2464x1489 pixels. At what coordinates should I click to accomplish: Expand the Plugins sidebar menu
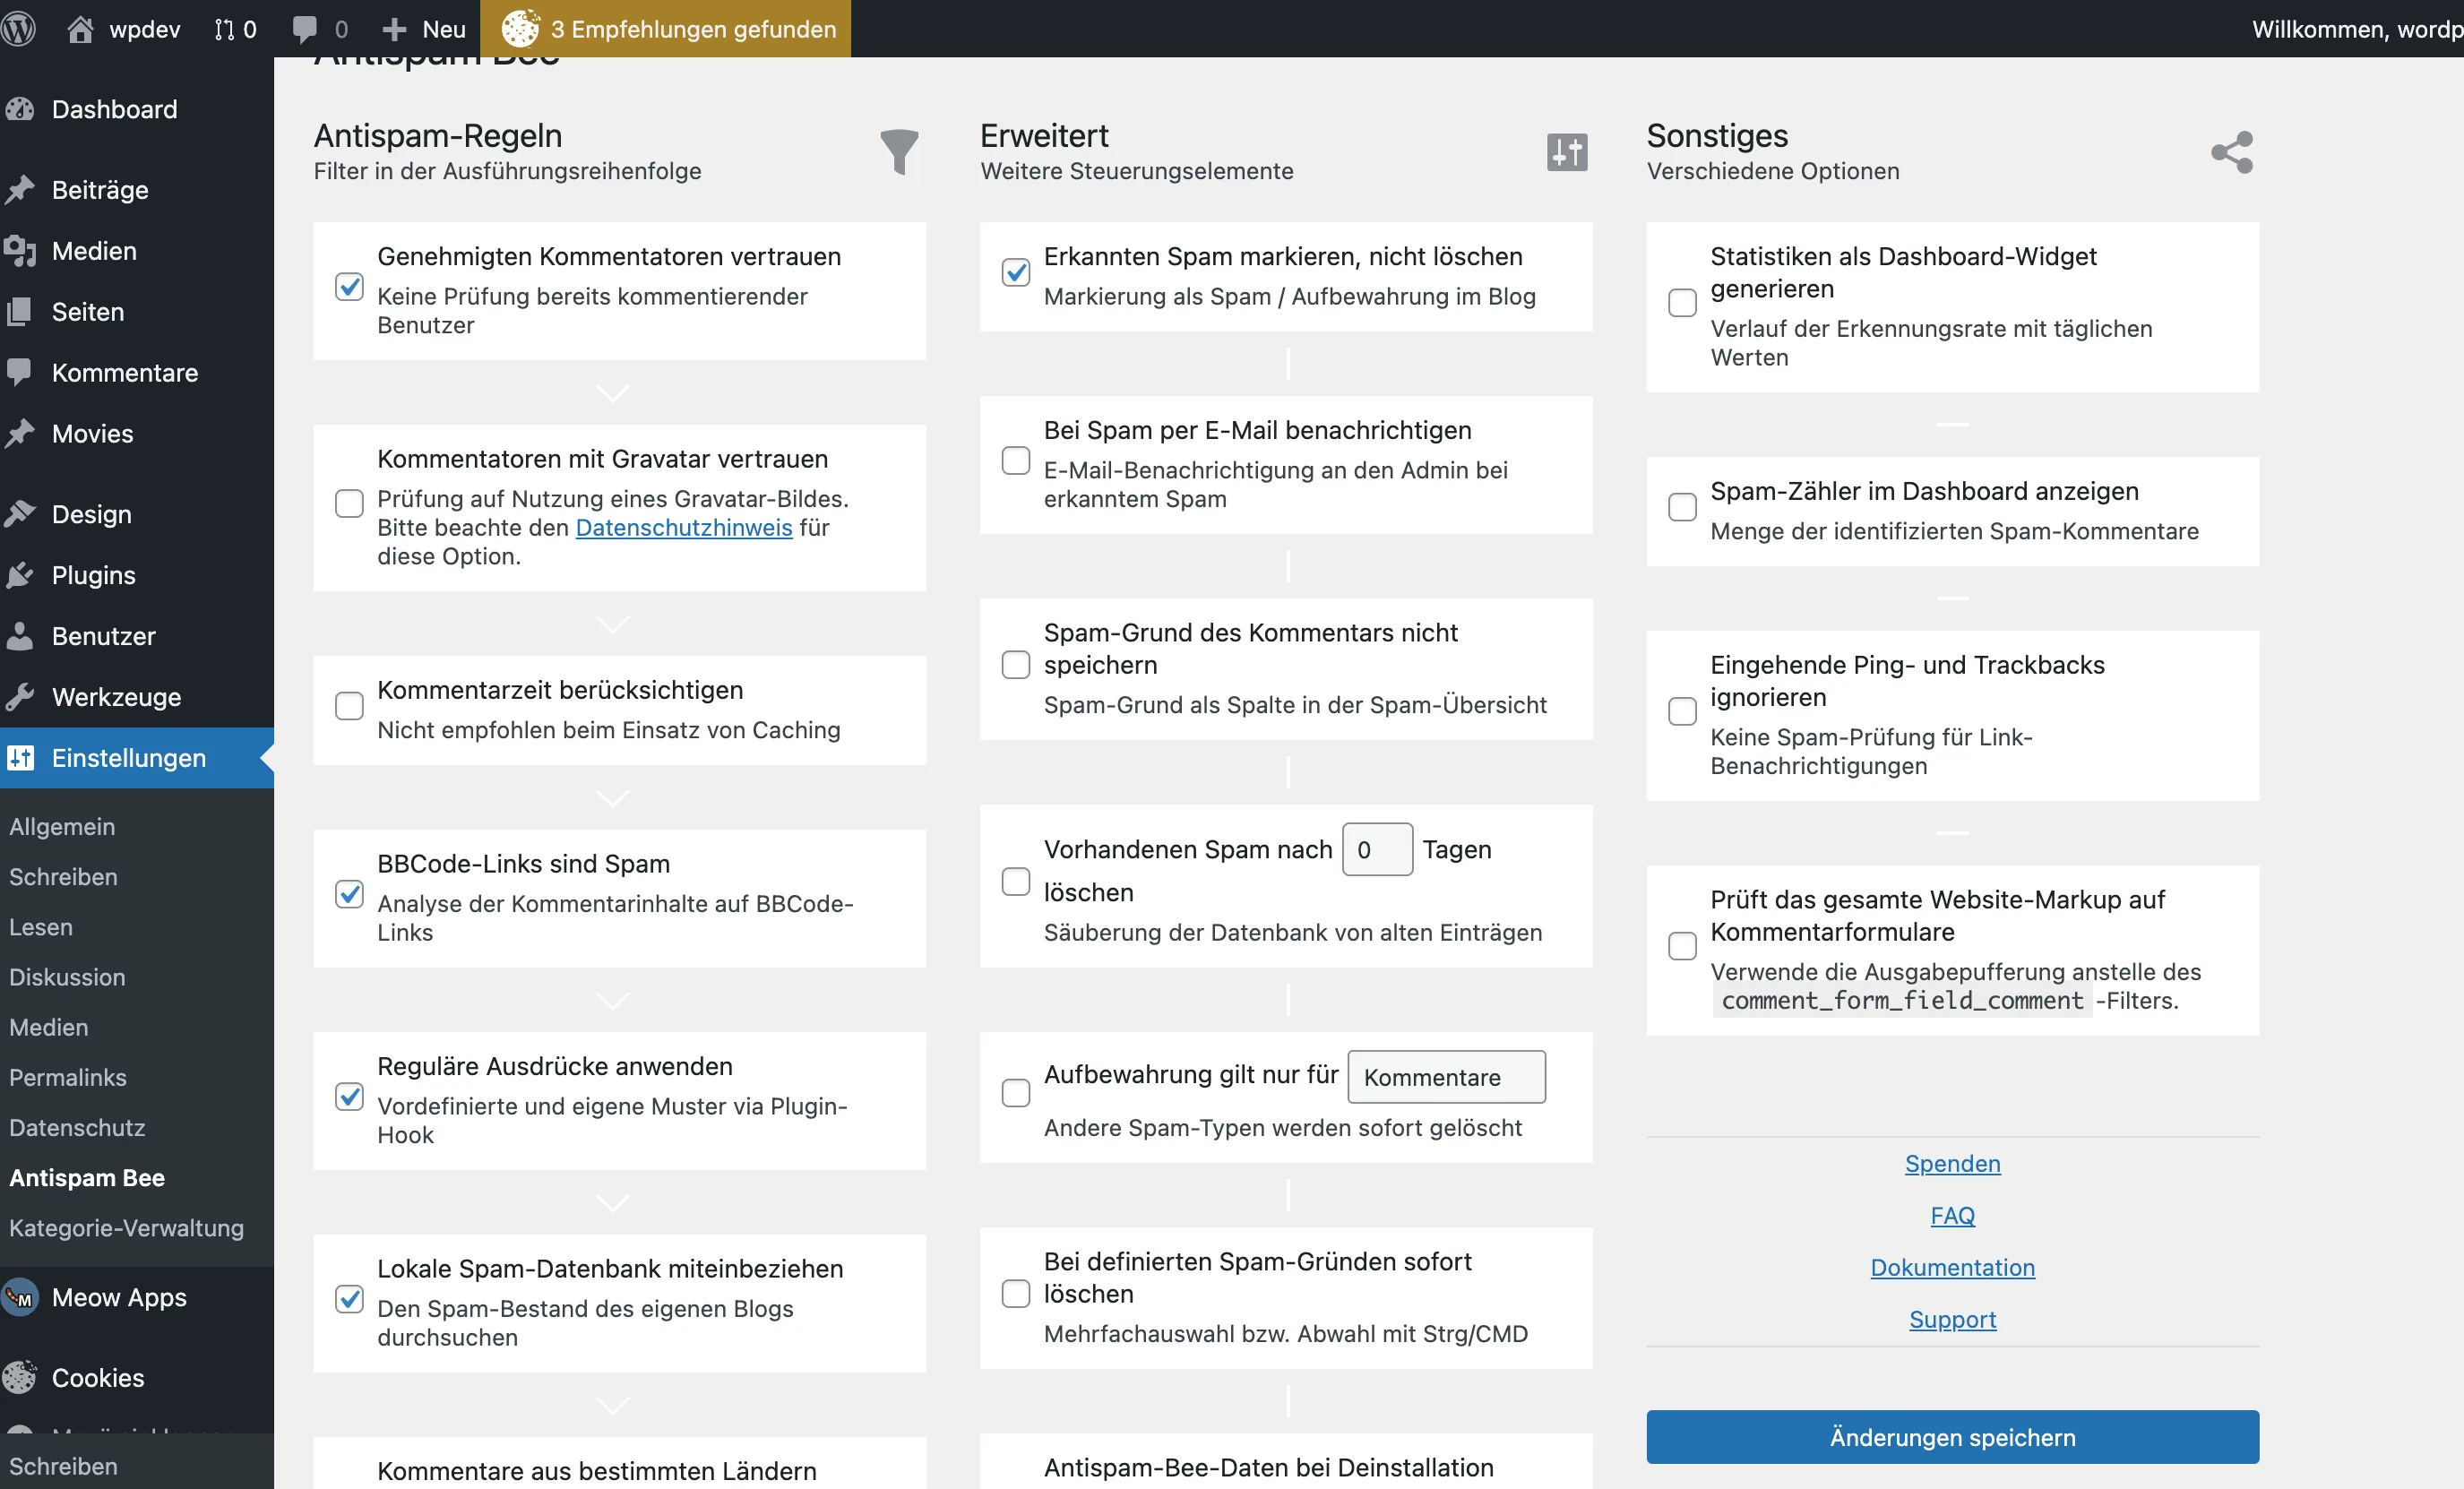tap(93, 575)
